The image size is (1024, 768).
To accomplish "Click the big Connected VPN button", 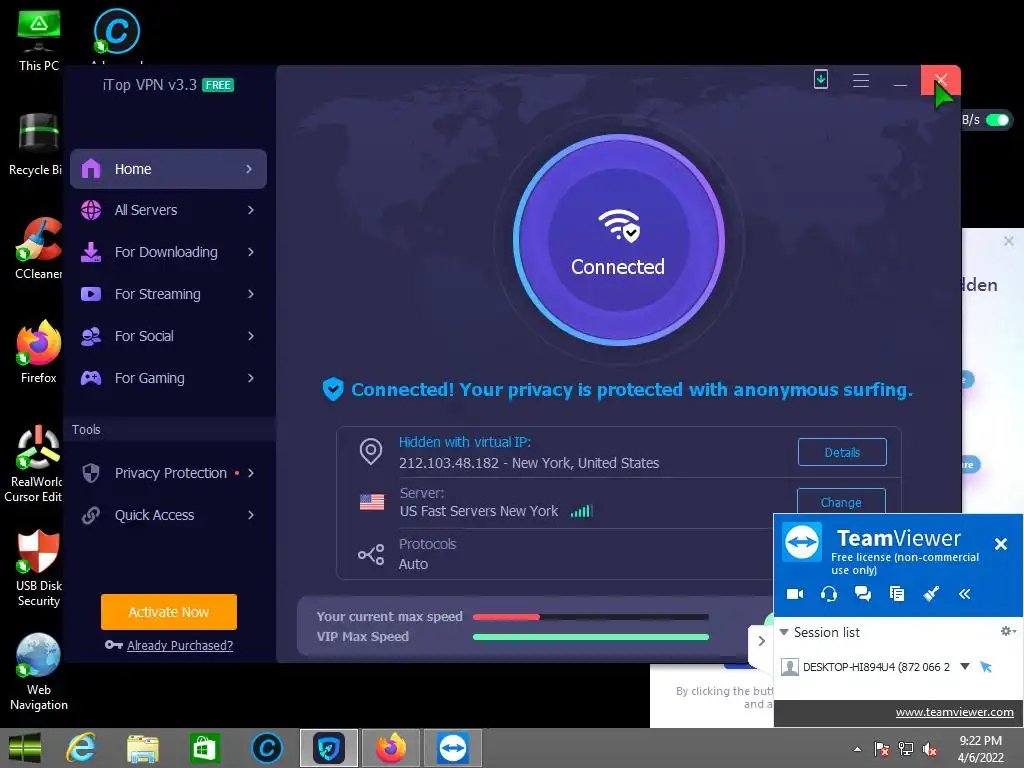I will [x=618, y=240].
